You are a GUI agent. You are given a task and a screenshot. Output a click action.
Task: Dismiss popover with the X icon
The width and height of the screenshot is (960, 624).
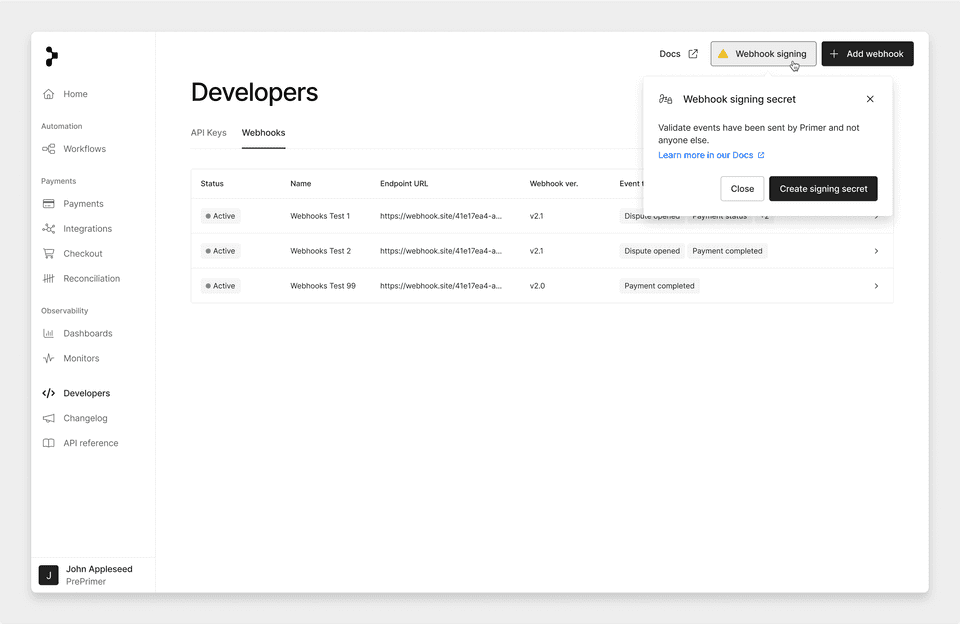(870, 99)
